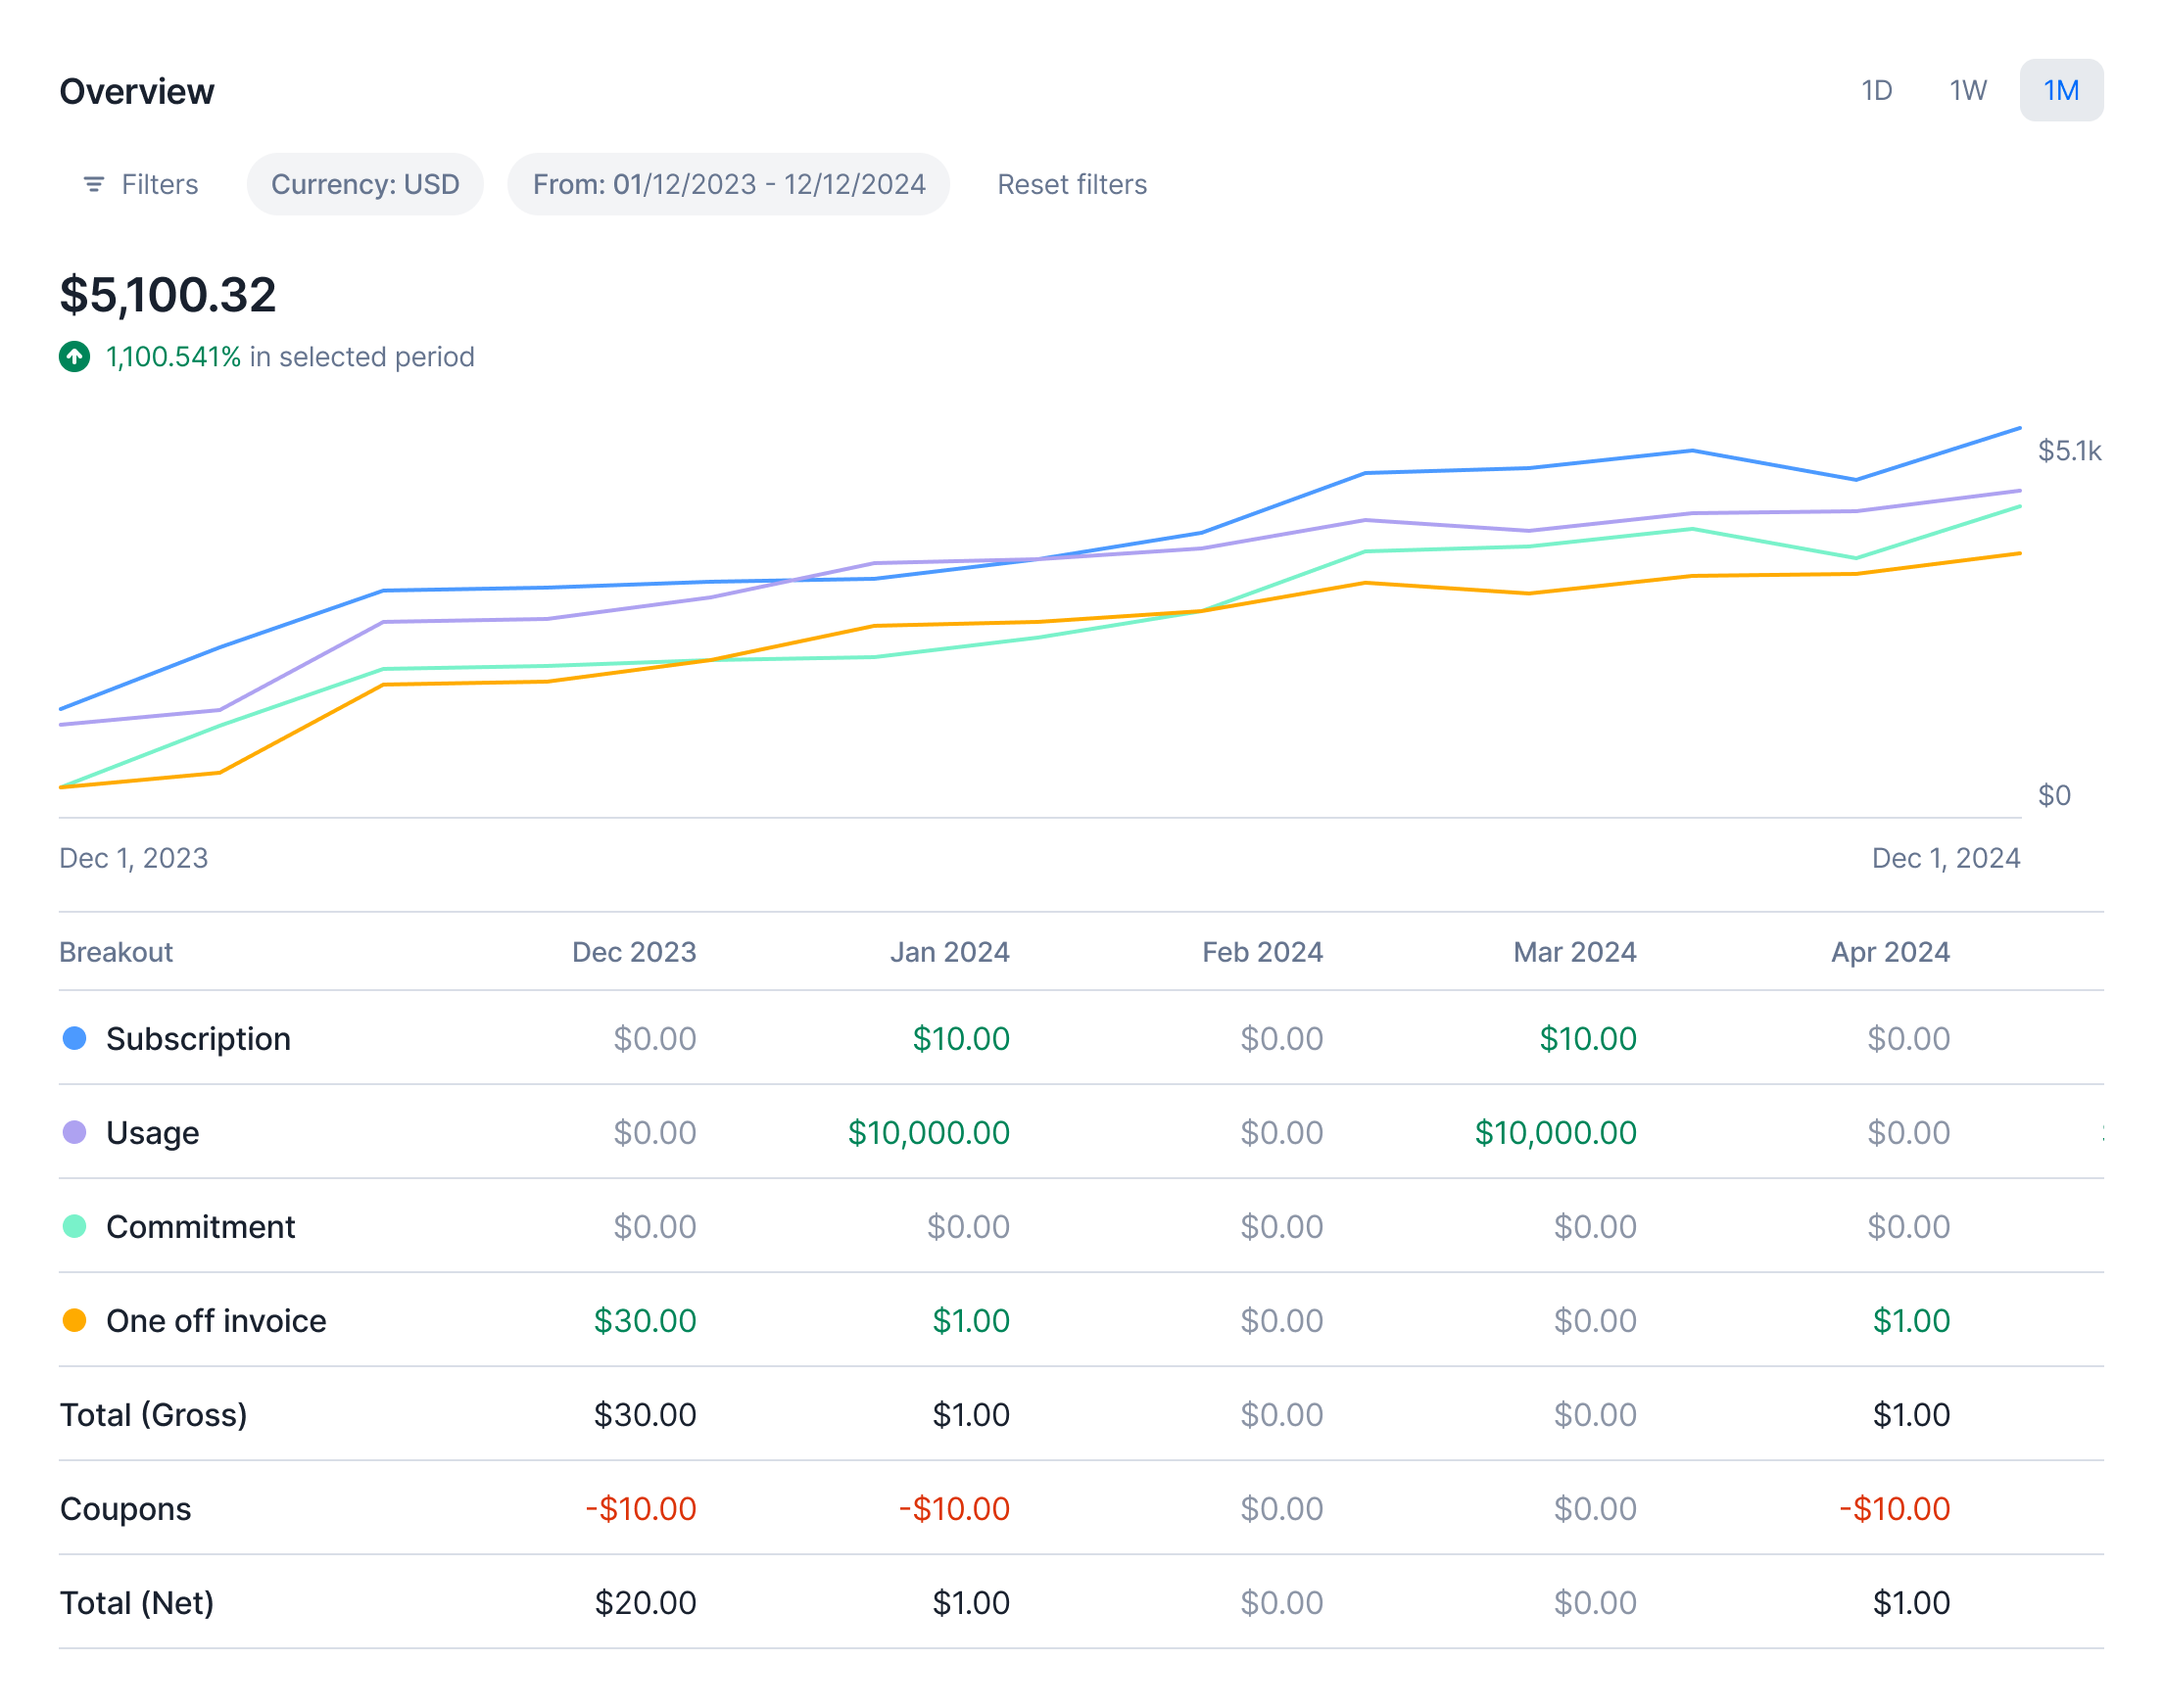Switch to the 1W time range
The width and height of the screenshot is (2163, 1708).
click(x=1968, y=91)
